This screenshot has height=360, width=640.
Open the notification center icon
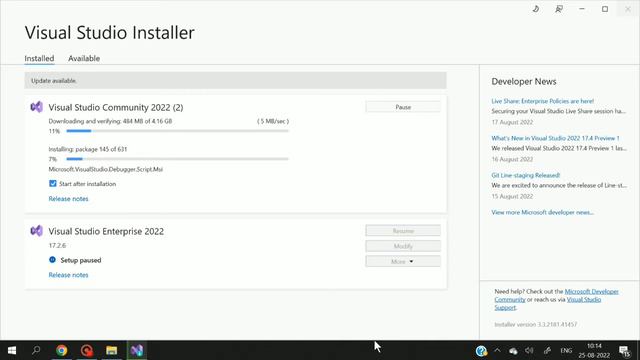(624, 351)
